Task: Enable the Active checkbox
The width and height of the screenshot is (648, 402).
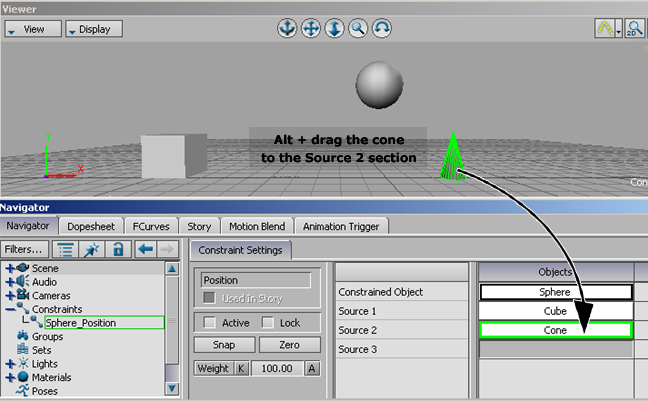Action: click(x=209, y=323)
